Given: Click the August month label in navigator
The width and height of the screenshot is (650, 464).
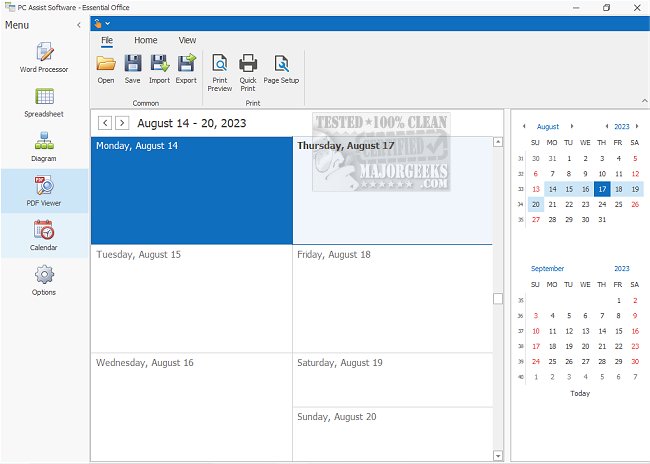Looking at the screenshot, I should (548, 126).
